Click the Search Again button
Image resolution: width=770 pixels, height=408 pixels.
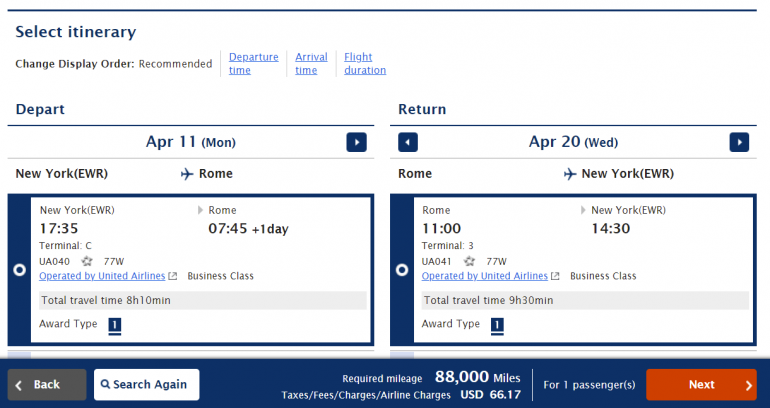(x=147, y=385)
